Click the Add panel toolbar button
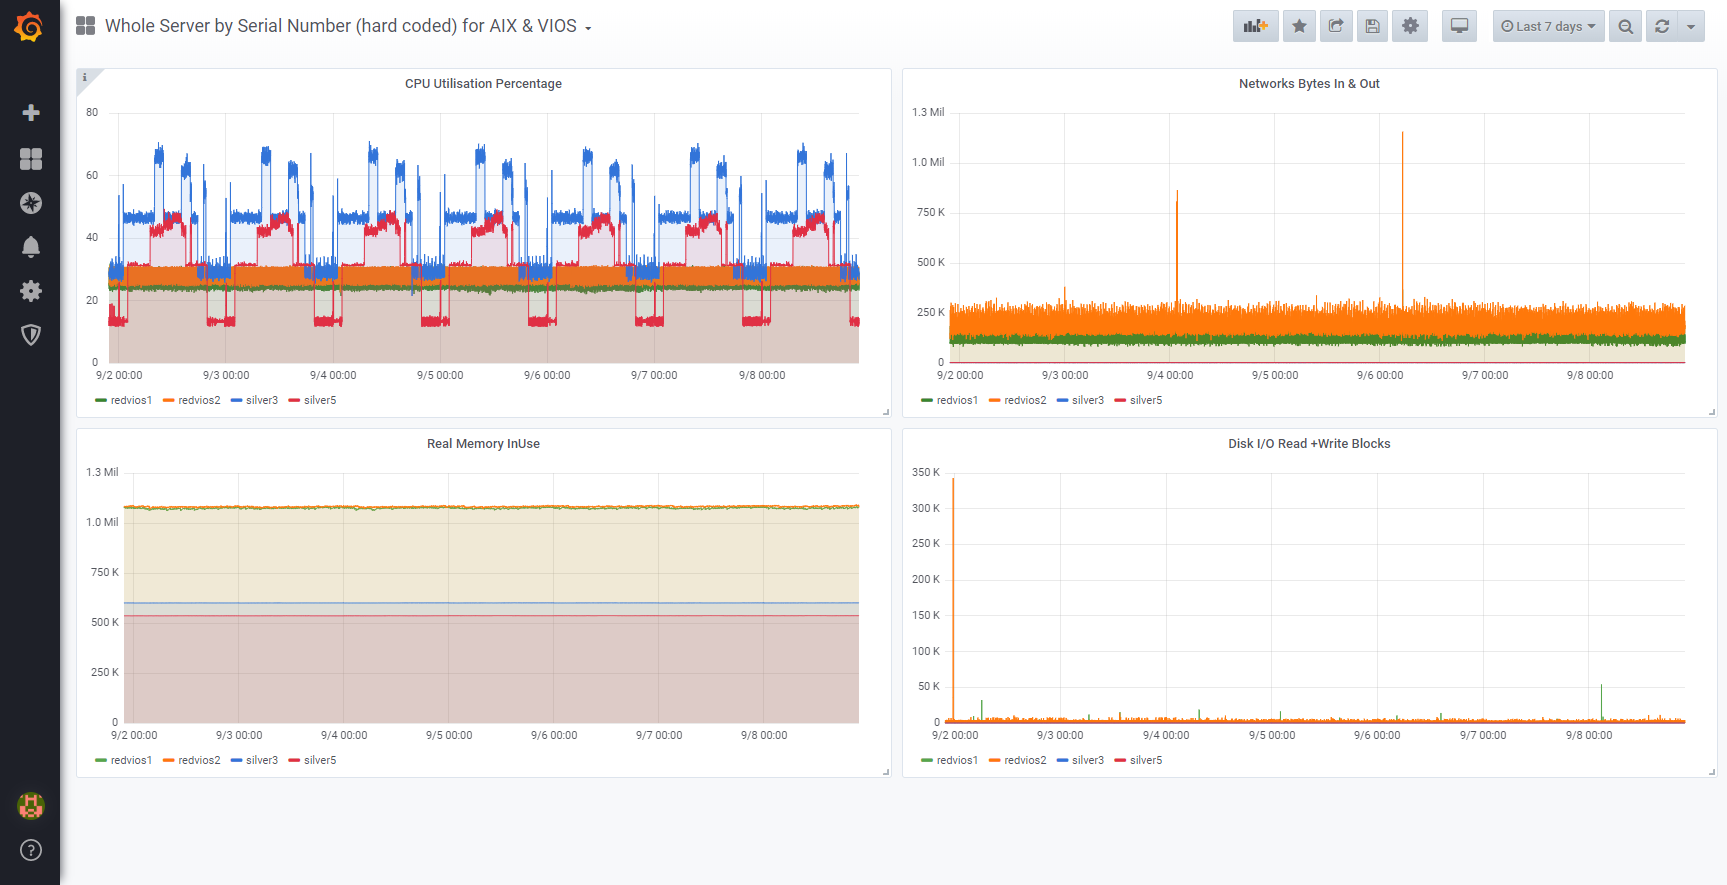The height and width of the screenshot is (885, 1727). (x=1255, y=26)
